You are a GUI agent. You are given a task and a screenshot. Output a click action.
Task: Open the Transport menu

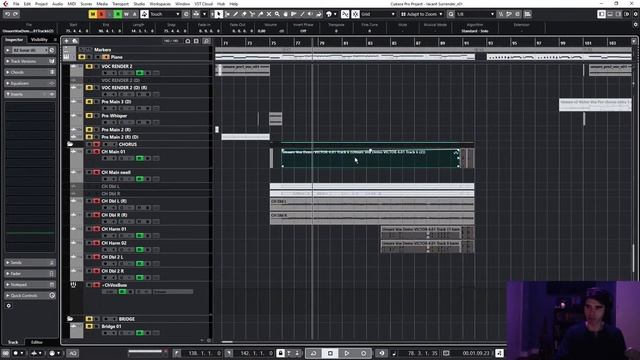tap(120, 4)
